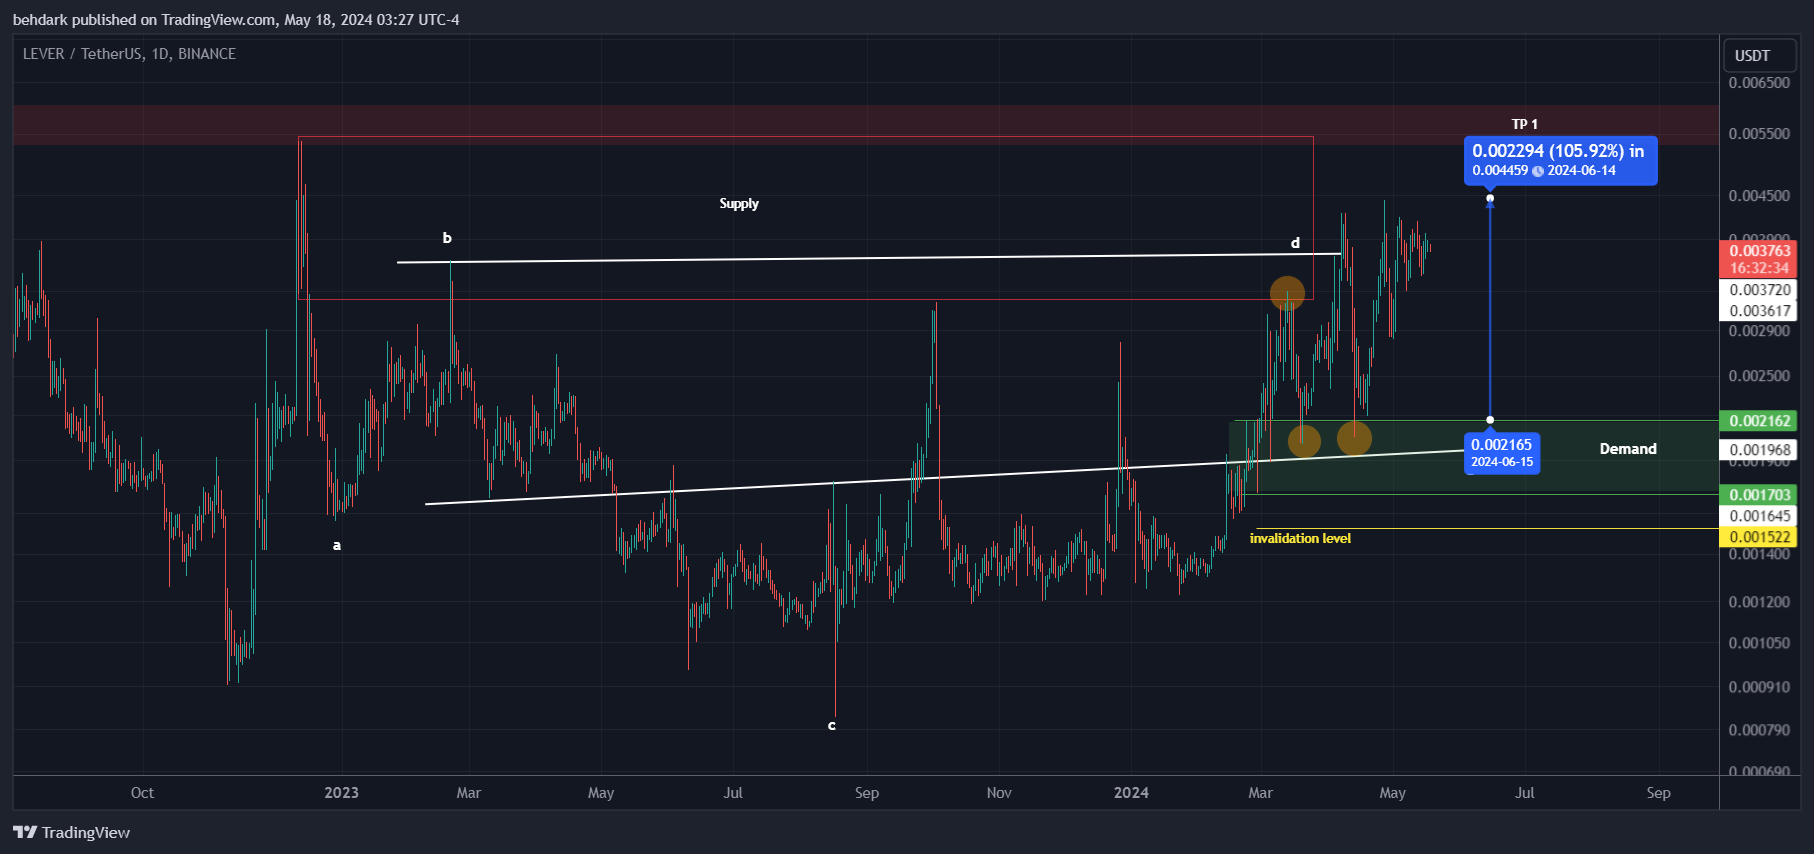
Task: Click the top endpoint of blue price-range line
Action: [x=1490, y=198]
